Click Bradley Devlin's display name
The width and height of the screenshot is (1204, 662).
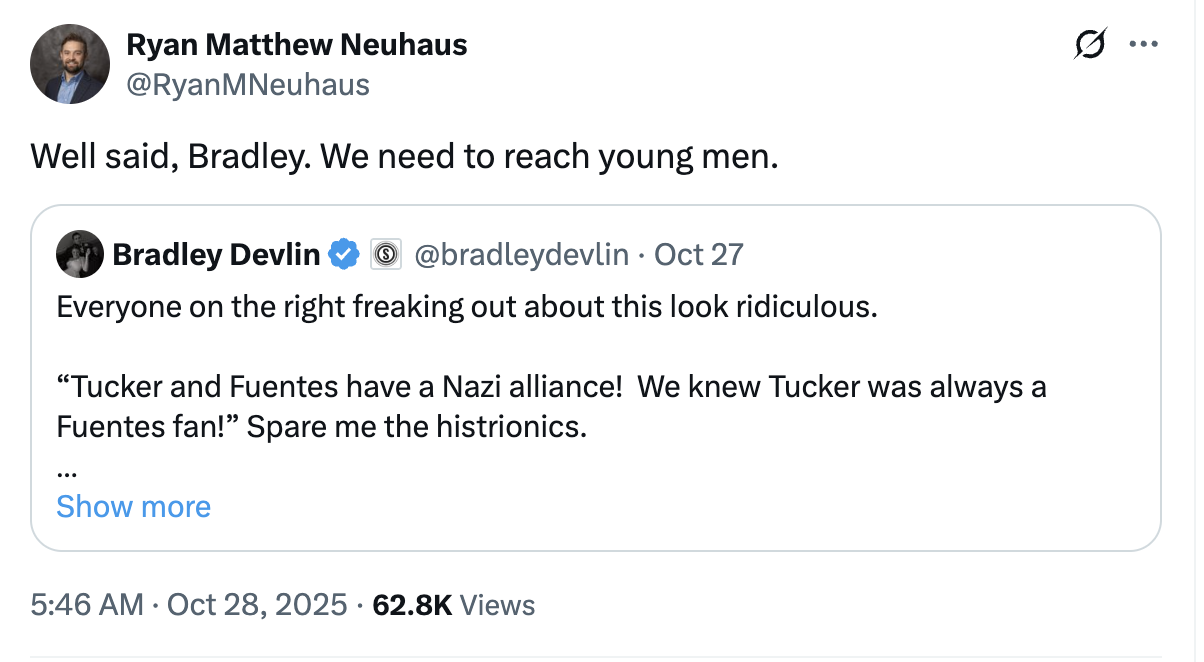tap(214, 254)
